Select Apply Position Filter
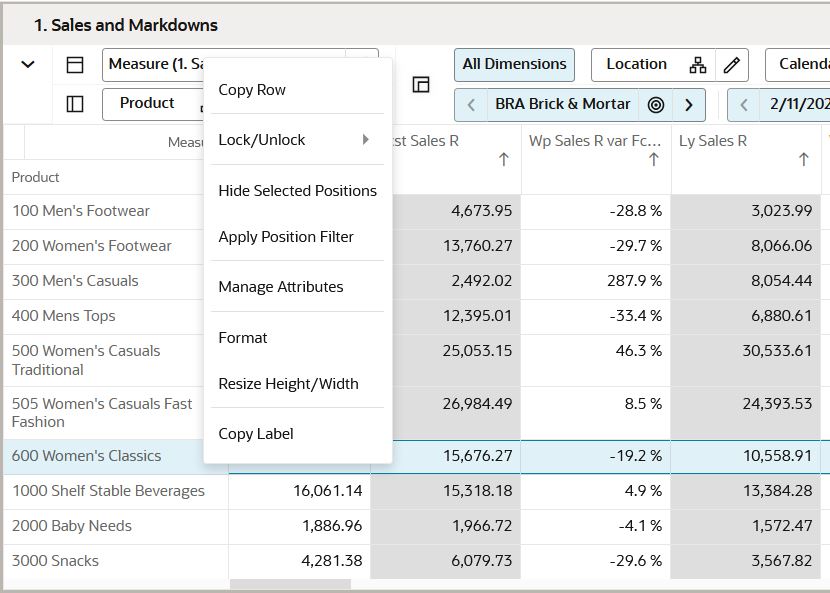Screen dimensions: 830x593 (286, 237)
